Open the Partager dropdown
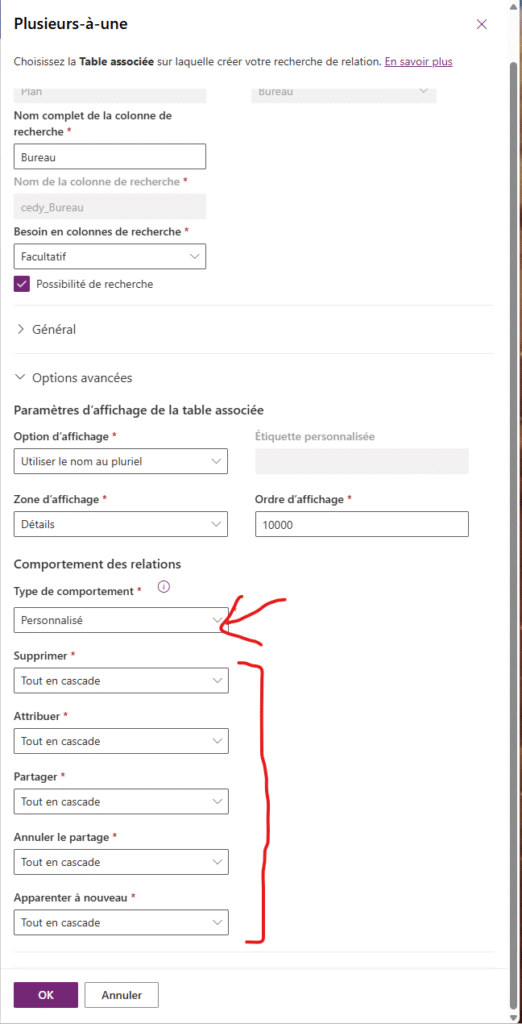 pyautogui.click(x=121, y=801)
